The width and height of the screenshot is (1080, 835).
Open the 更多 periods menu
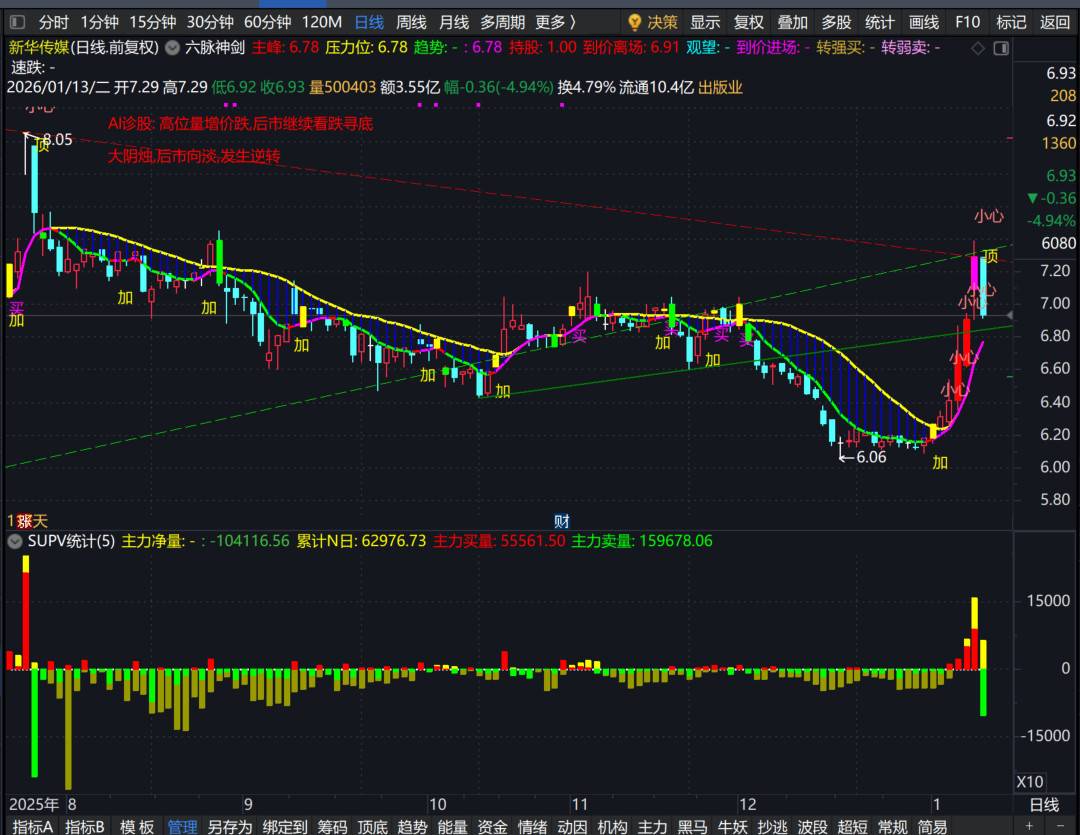coord(555,23)
